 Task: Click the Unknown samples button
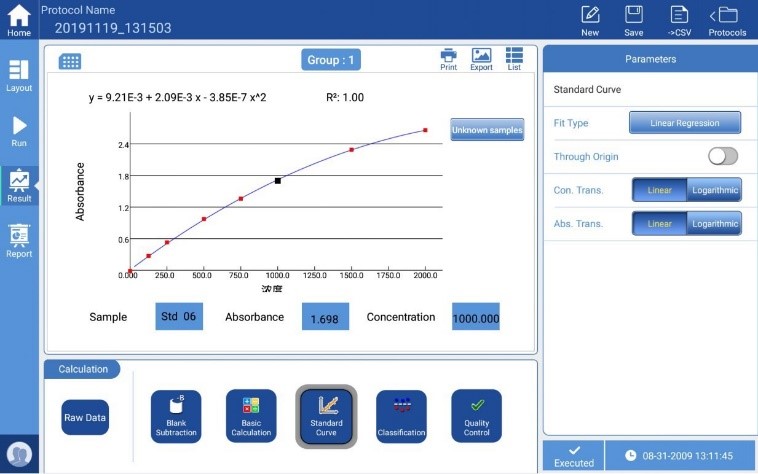(x=487, y=130)
